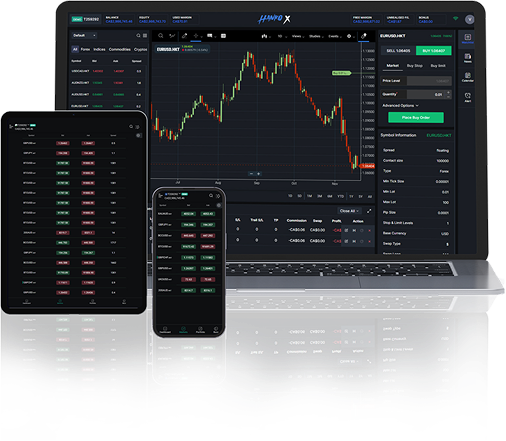Open the user profile avatar

[470, 19]
